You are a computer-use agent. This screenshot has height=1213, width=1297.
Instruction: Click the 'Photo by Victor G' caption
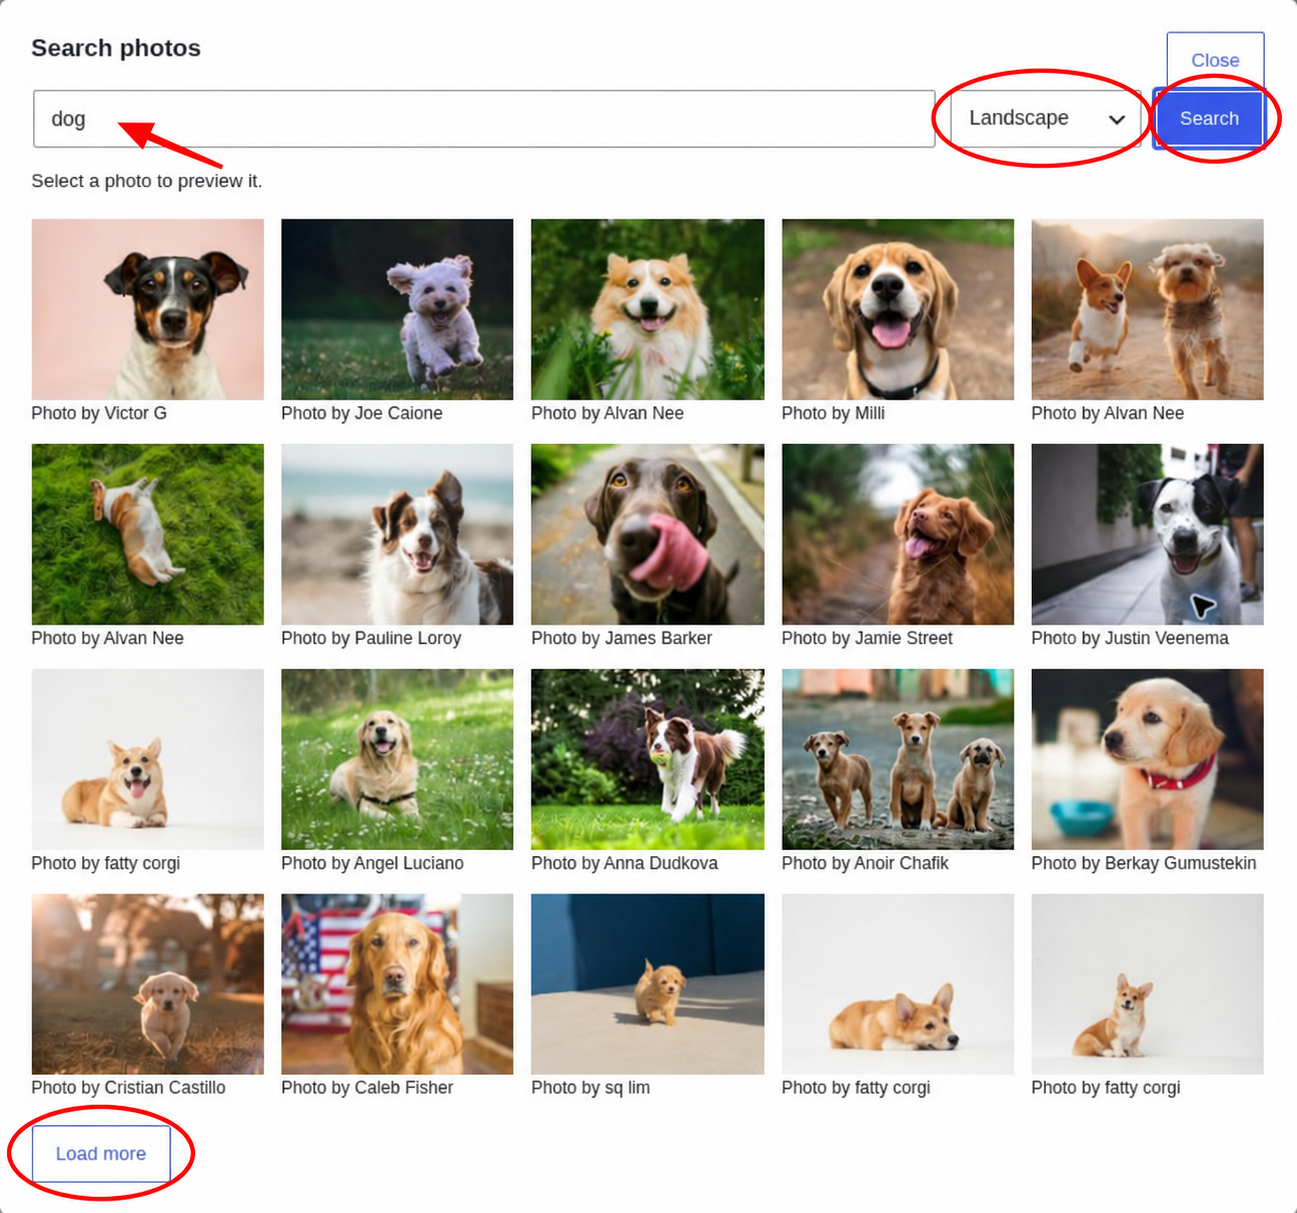99,413
